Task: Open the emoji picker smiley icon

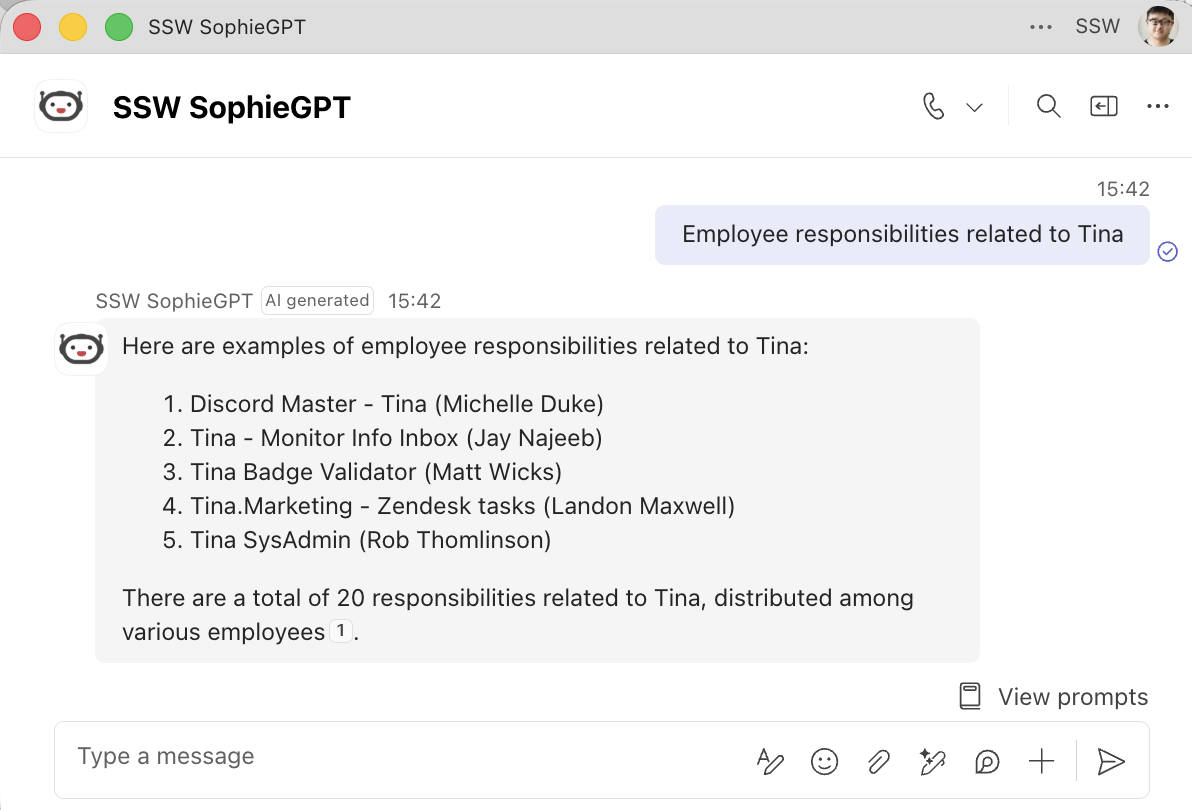Action: [824, 761]
